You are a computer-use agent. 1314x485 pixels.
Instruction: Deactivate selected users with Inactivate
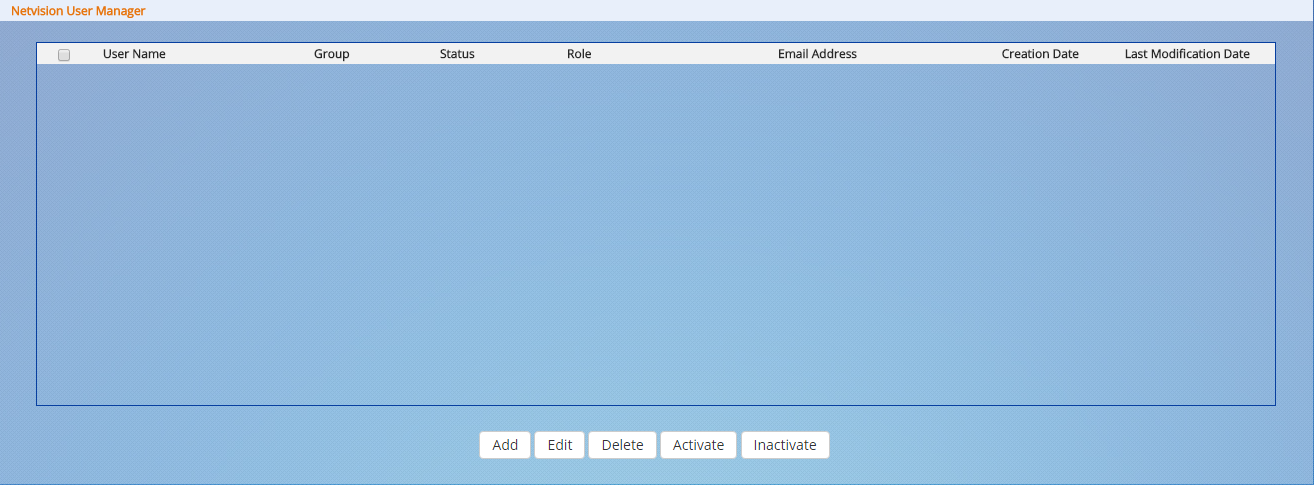pos(785,445)
